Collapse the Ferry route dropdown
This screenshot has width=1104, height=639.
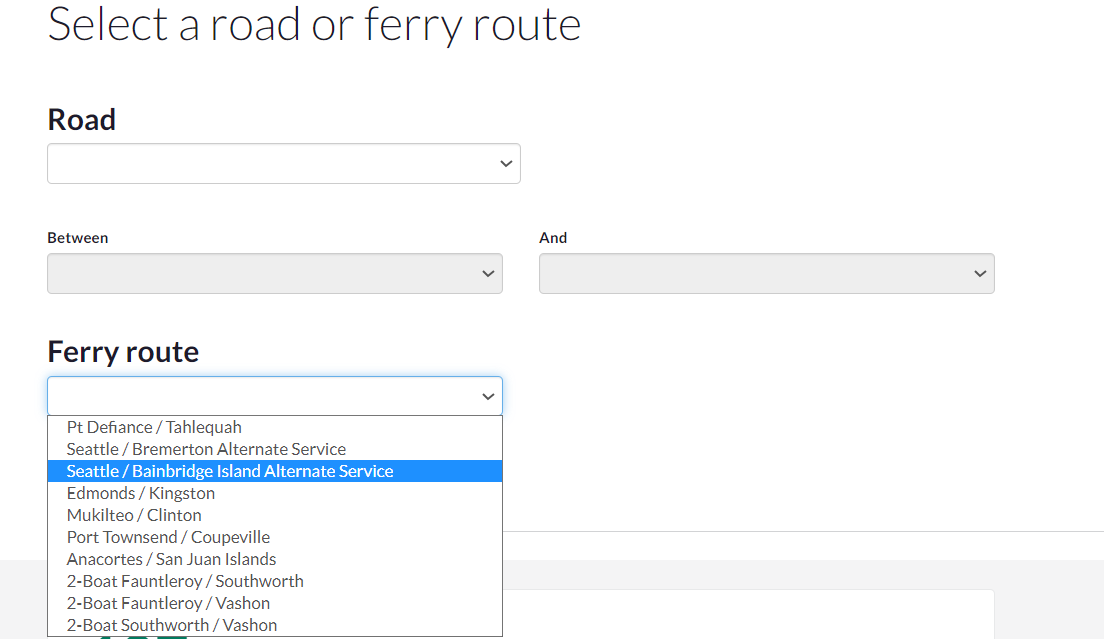274,396
